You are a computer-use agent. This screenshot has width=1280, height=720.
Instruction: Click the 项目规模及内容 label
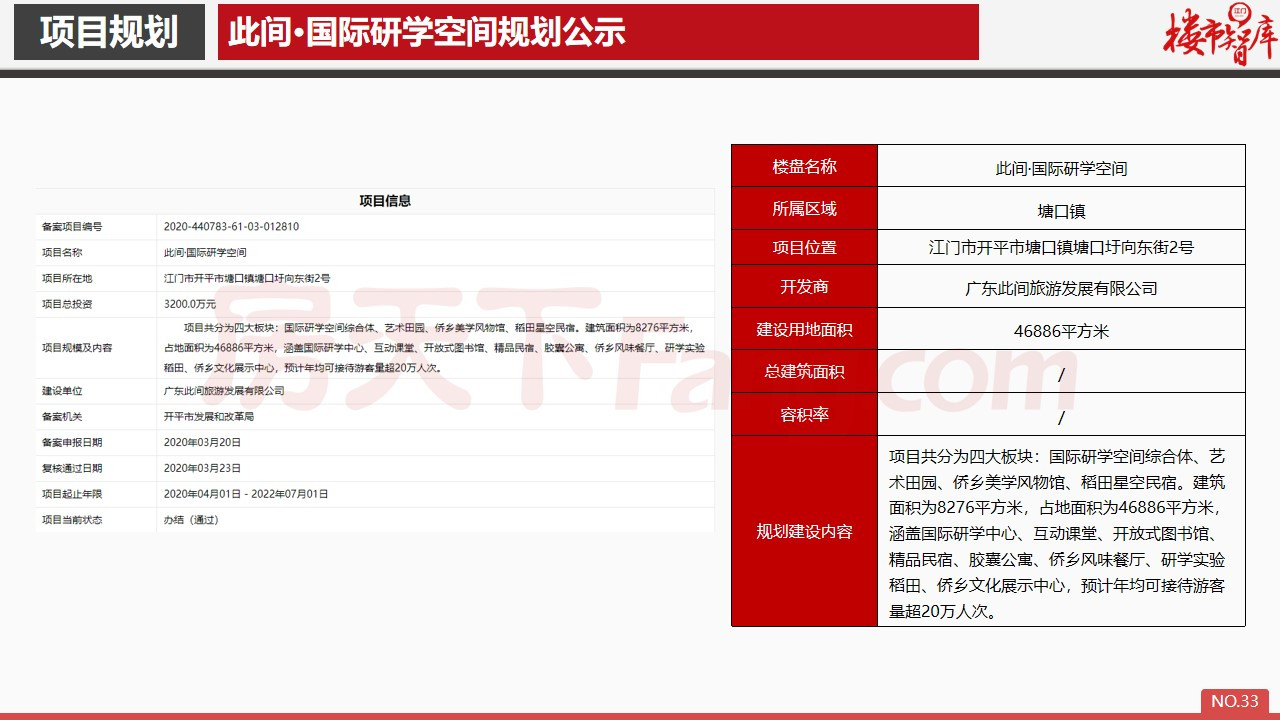[x=77, y=348]
